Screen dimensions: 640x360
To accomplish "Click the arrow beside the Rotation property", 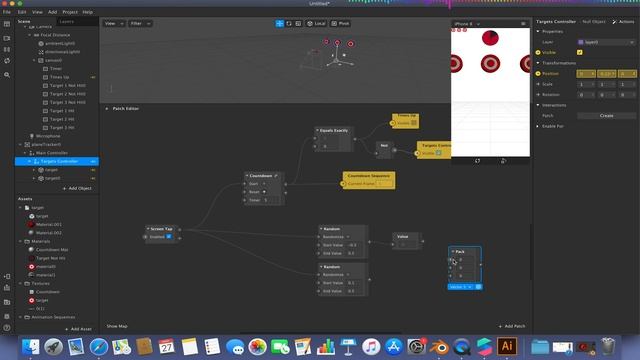I will pos(538,95).
